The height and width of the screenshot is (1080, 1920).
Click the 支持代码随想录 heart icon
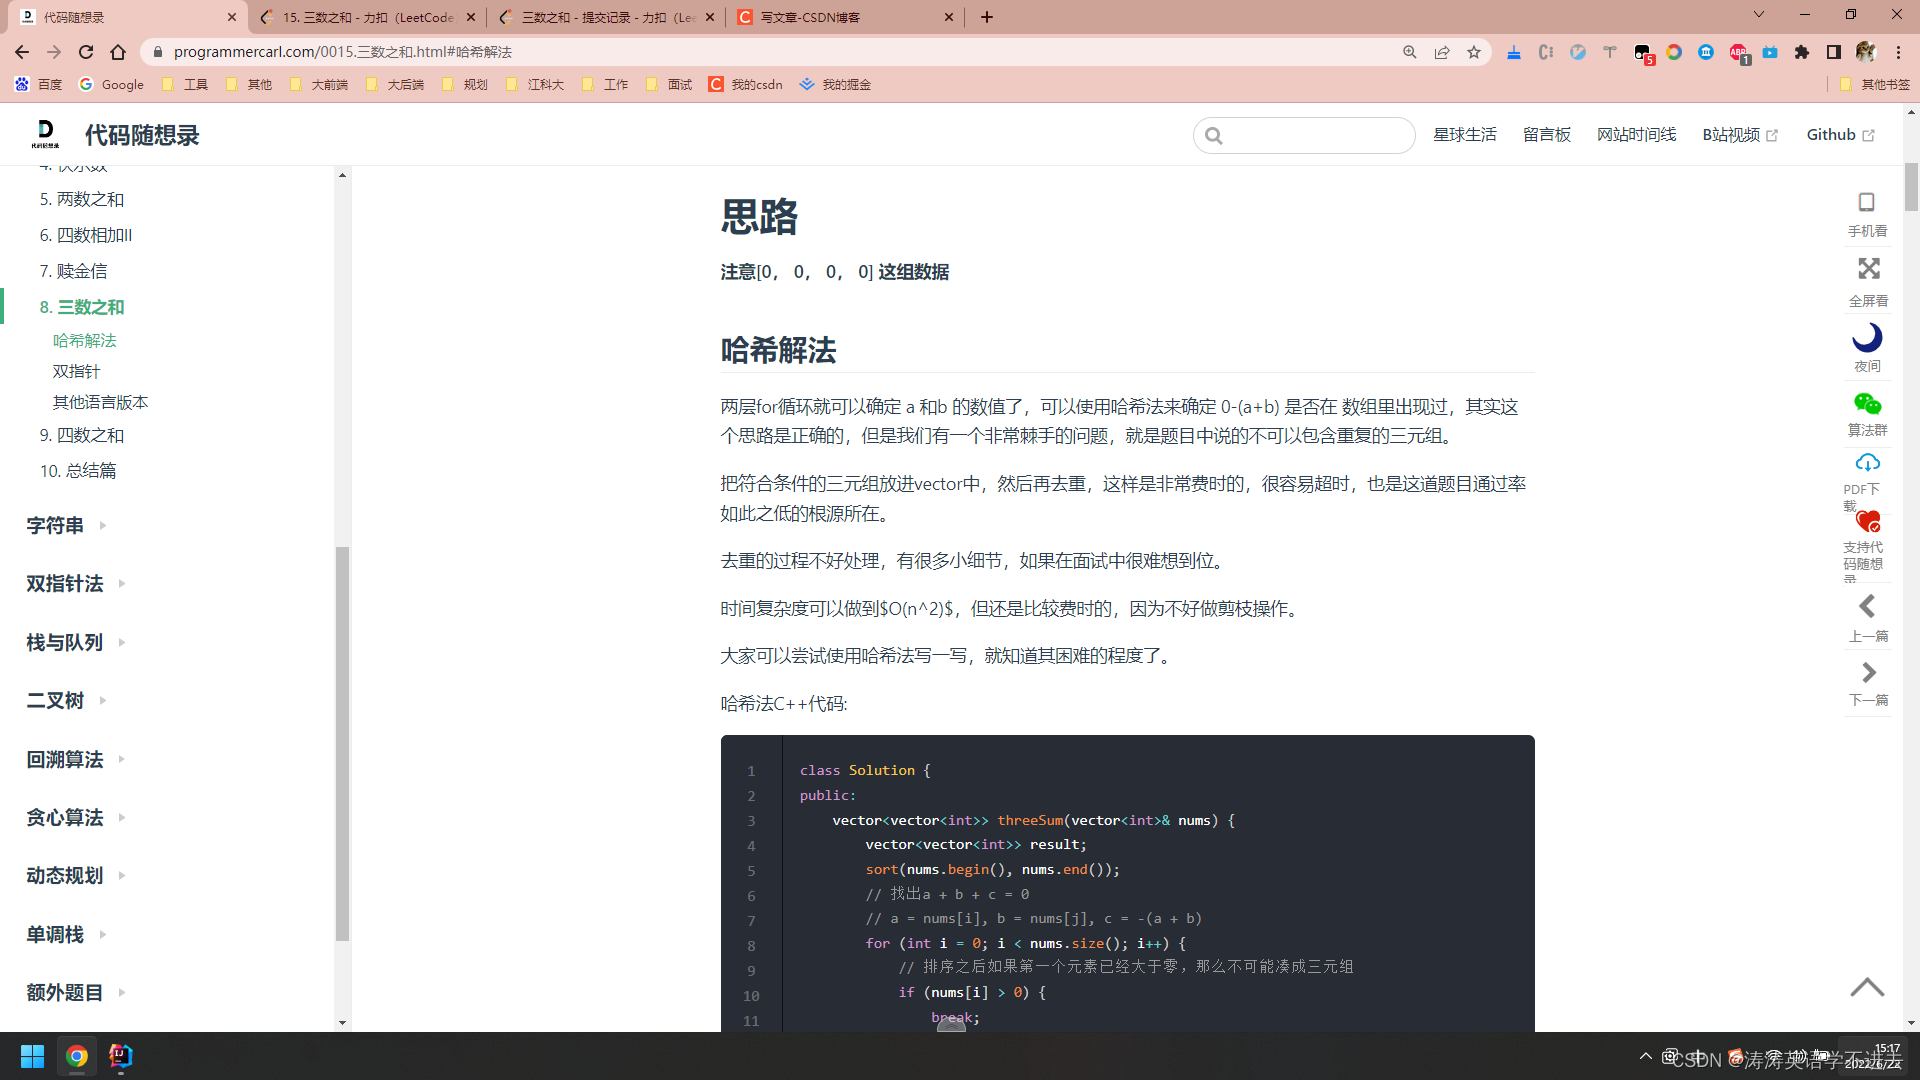pyautogui.click(x=1866, y=522)
